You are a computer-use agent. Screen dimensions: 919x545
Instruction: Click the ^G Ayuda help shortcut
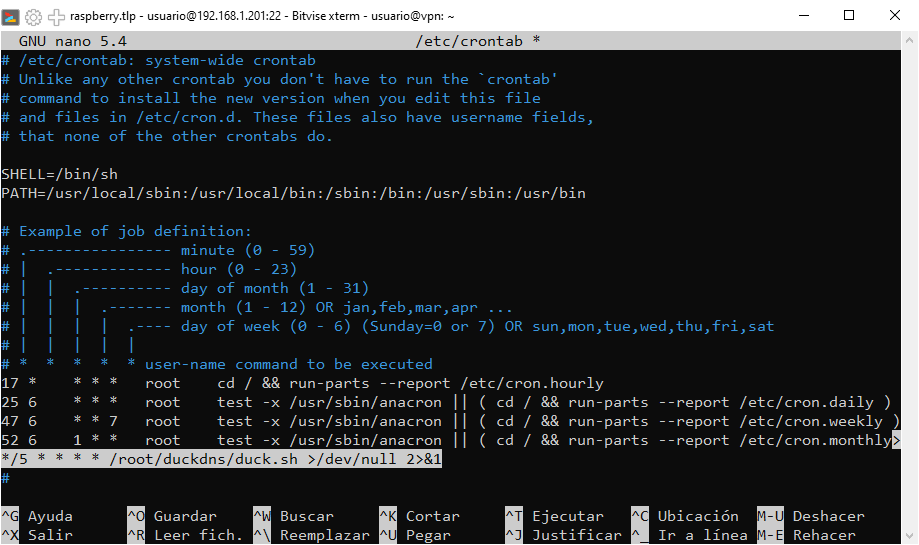(x=37, y=516)
